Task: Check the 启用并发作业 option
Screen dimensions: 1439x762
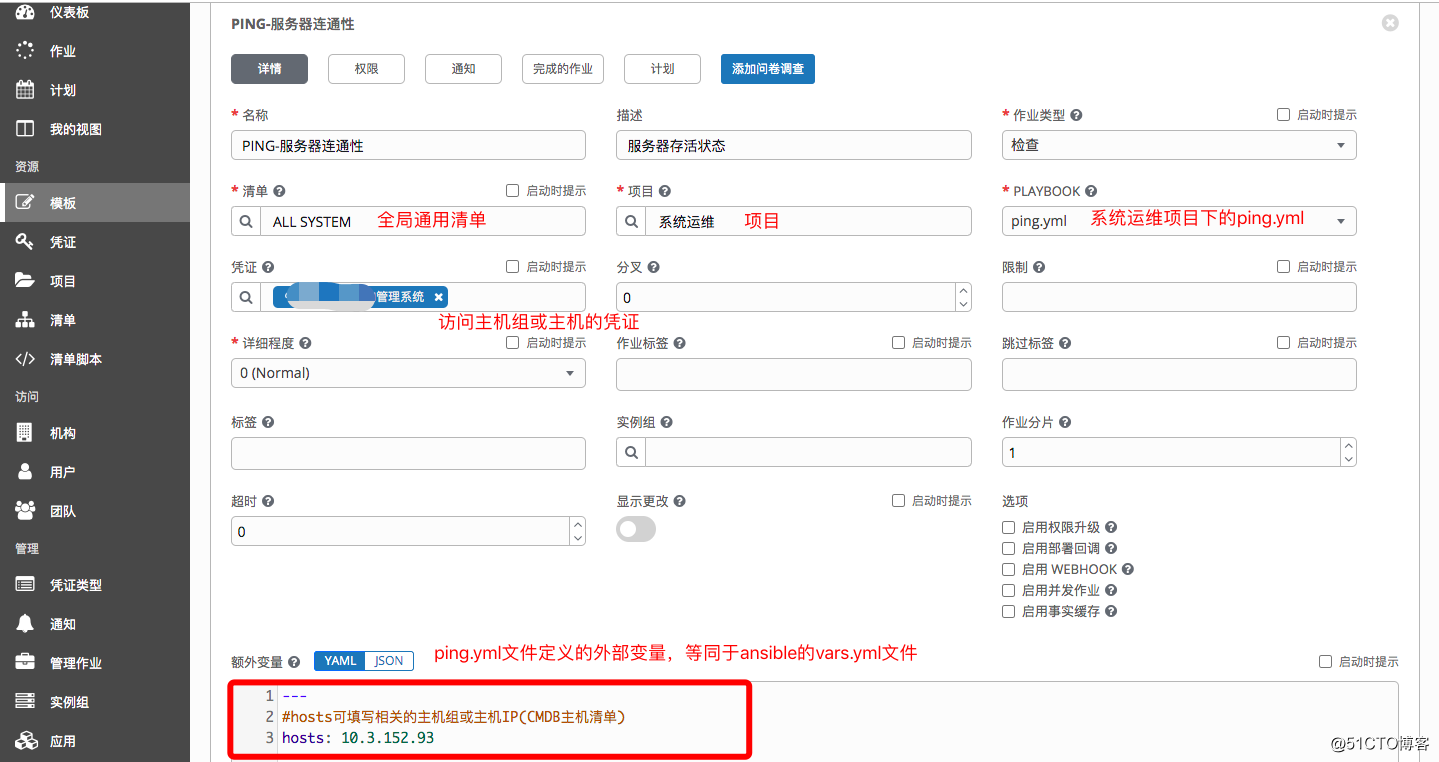Action: click(x=1008, y=590)
